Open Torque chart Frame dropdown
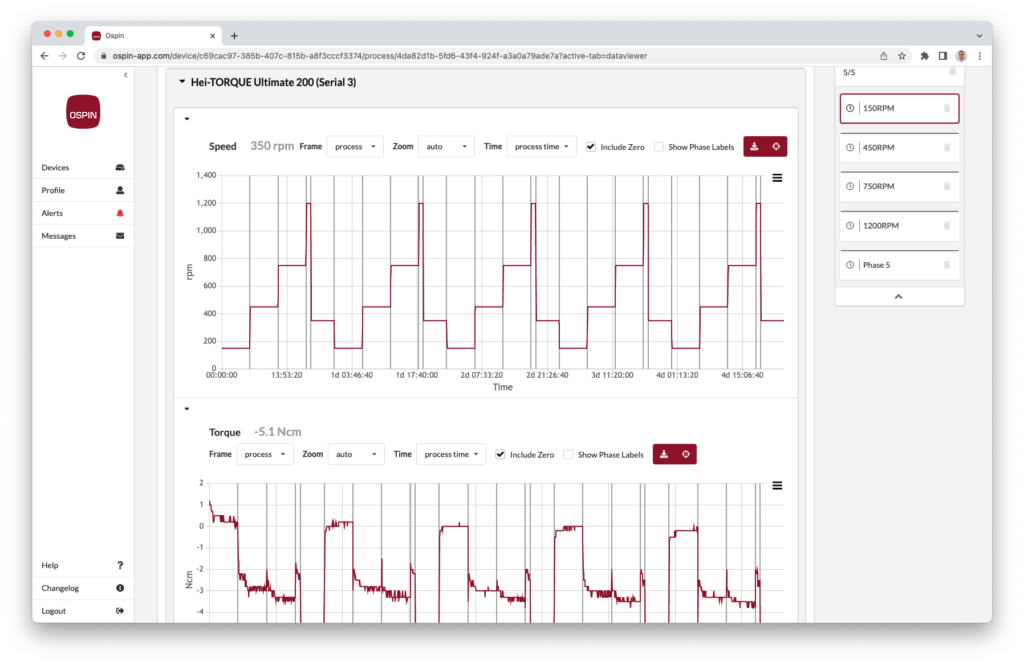 tap(264, 454)
